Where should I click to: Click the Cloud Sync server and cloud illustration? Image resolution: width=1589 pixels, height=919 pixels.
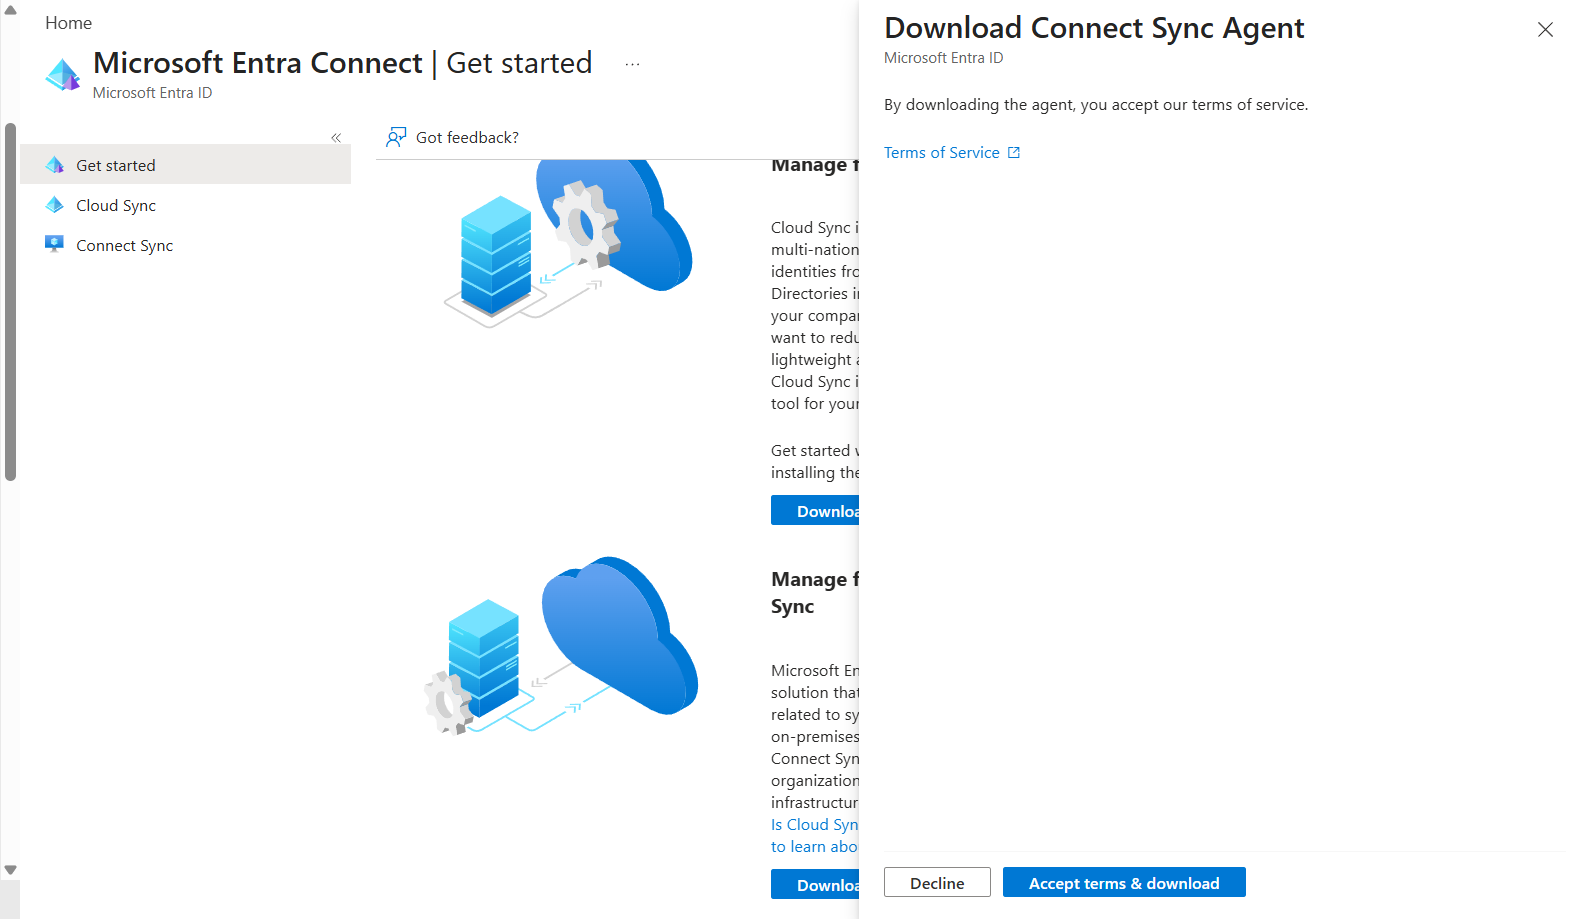(568, 243)
